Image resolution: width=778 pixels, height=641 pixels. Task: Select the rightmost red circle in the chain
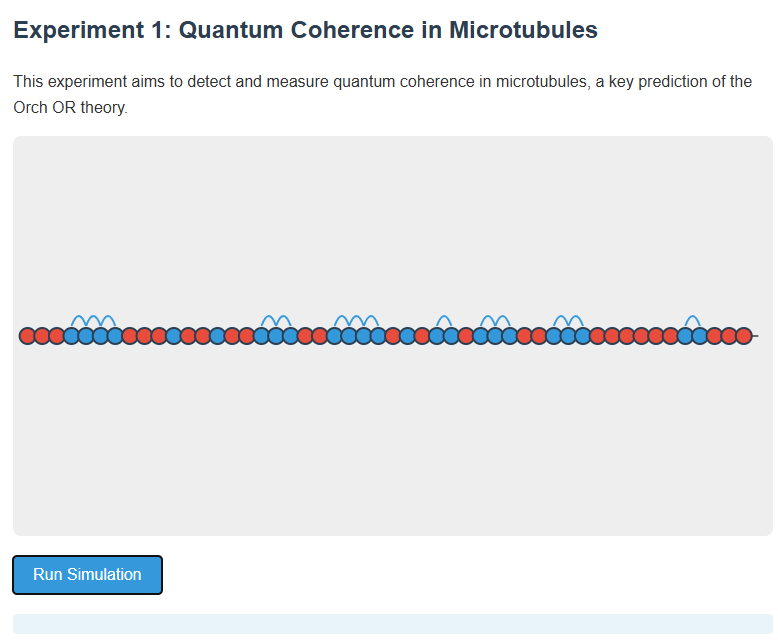click(743, 336)
